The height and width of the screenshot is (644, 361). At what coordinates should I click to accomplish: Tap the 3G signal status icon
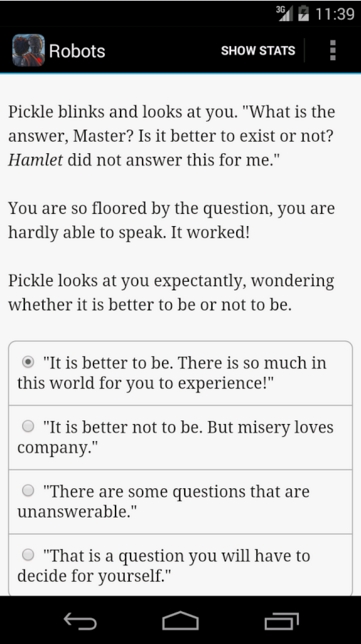click(284, 14)
